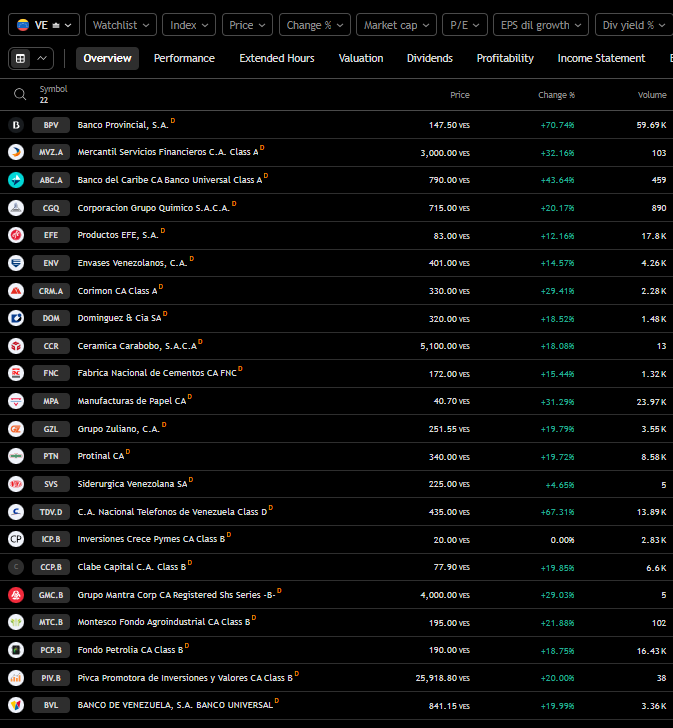Click the Fabrica Nacional de Cementos logo
This screenshot has width=673, height=728.
[16, 373]
